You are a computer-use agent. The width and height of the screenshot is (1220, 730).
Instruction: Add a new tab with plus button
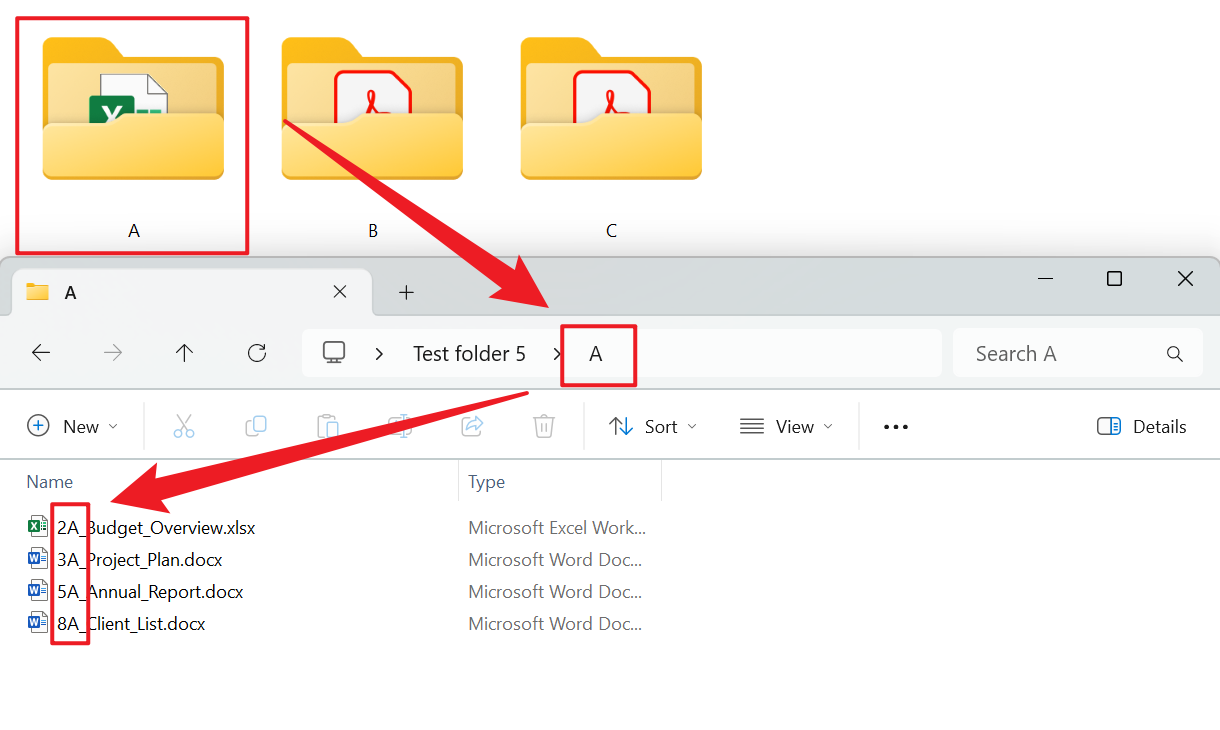pos(406,292)
